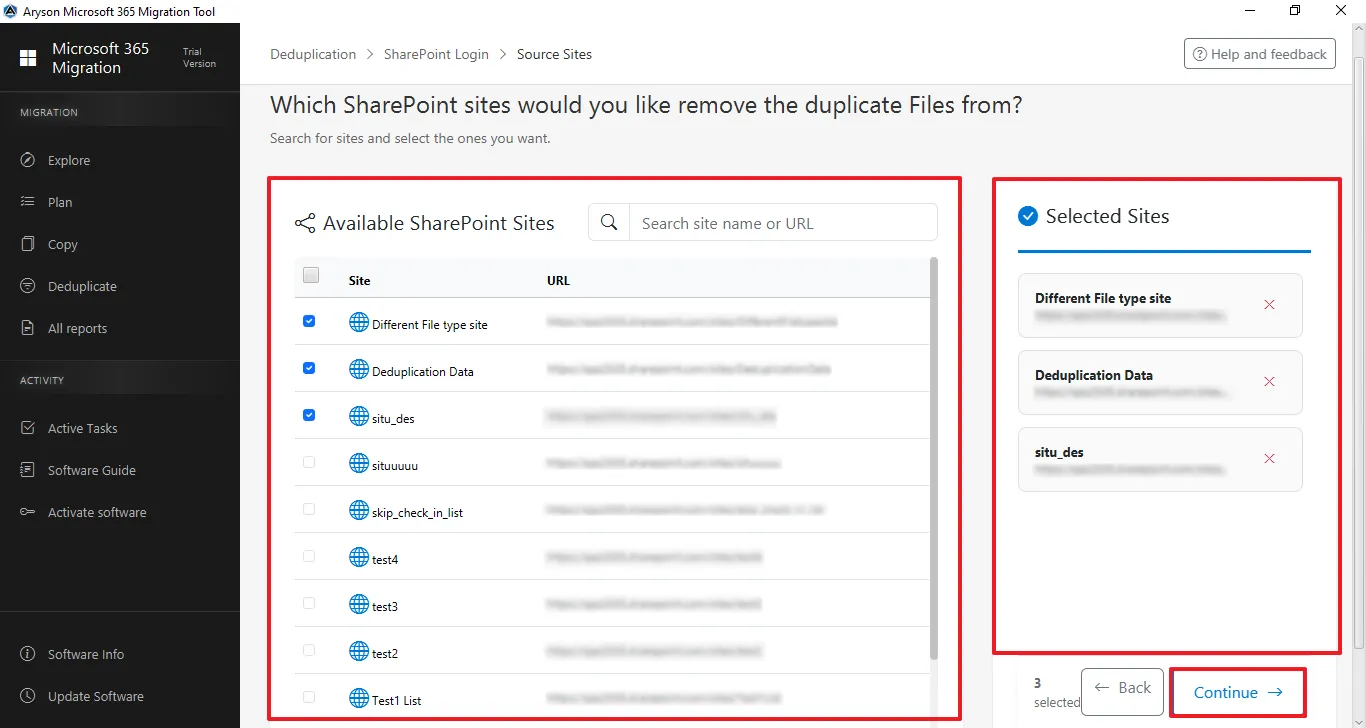Click the Back button
The height and width of the screenshot is (728, 1366).
1122,688
